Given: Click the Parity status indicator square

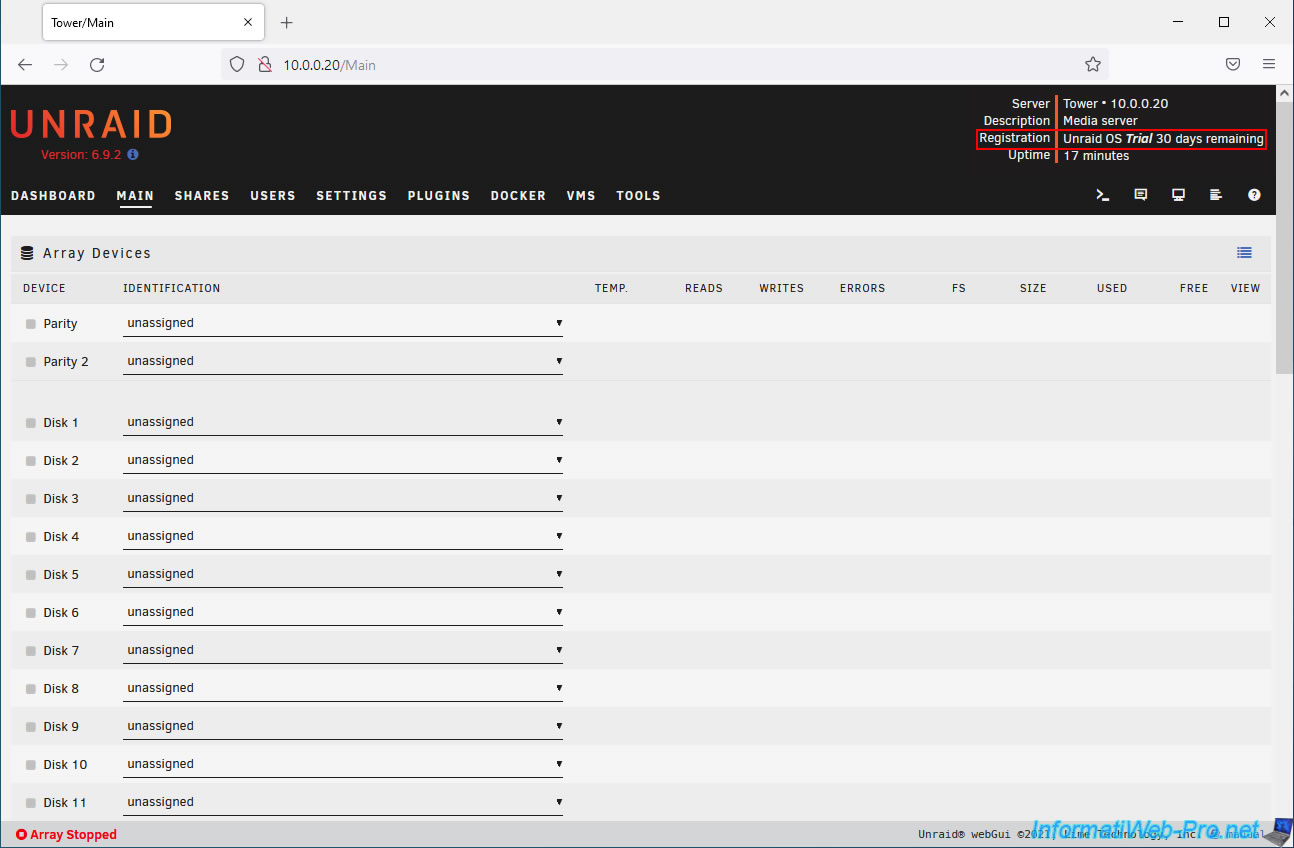Looking at the screenshot, I should [x=31, y=324].
